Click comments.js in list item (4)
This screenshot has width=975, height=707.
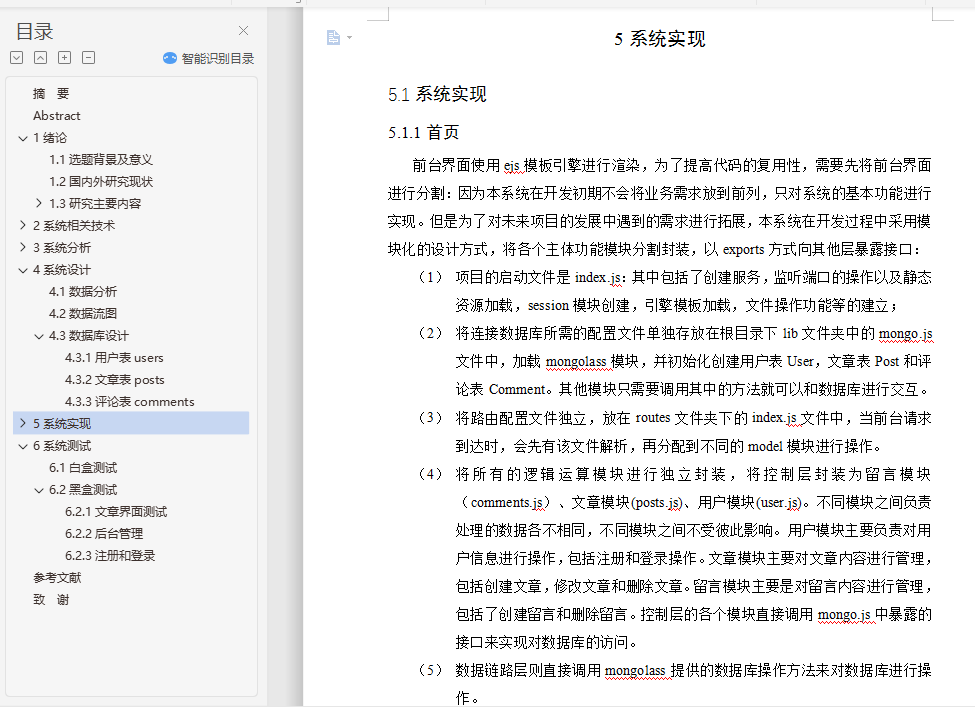[x=508, y=502]
